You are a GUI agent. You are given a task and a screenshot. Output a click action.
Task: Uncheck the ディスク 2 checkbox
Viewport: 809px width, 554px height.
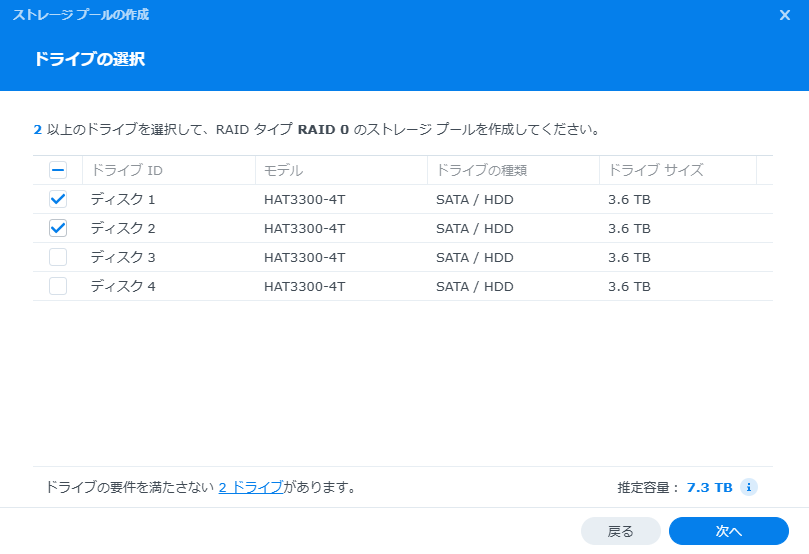[58, 228]
